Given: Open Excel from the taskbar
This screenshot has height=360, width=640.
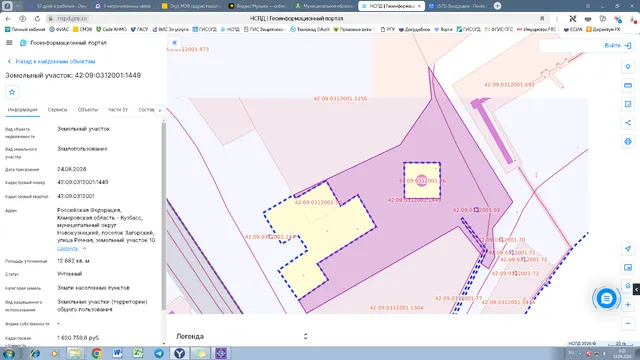Looking at the screenshot, I should click(138, 353).
